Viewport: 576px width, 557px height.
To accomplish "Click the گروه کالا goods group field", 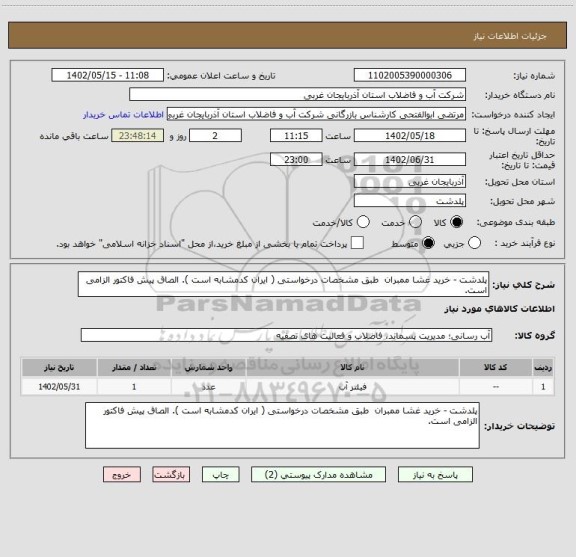I will click(x=286, y=335).
